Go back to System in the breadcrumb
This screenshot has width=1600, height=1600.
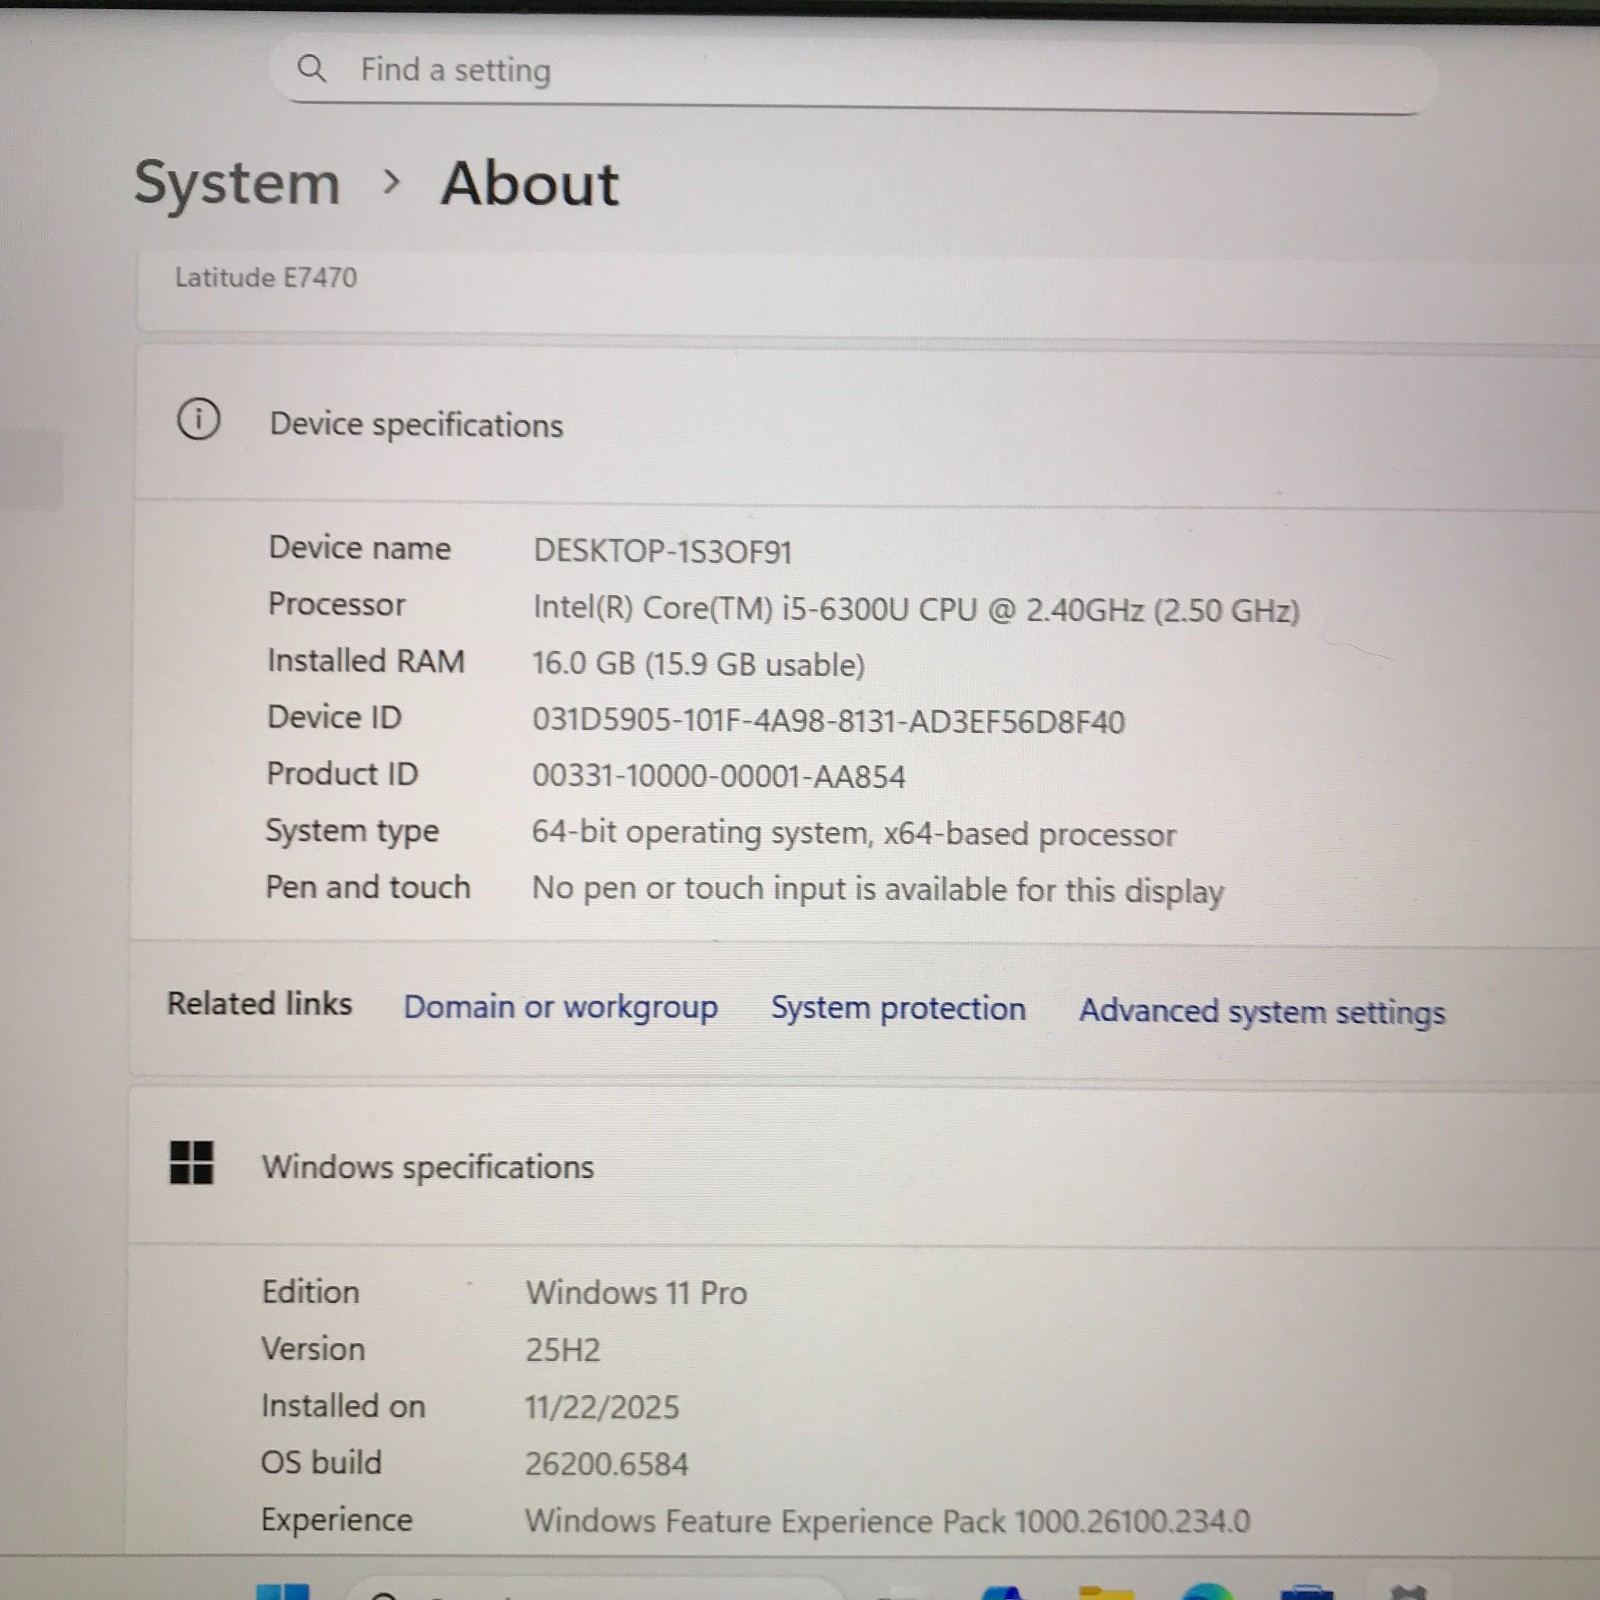(x=238, y=184)
